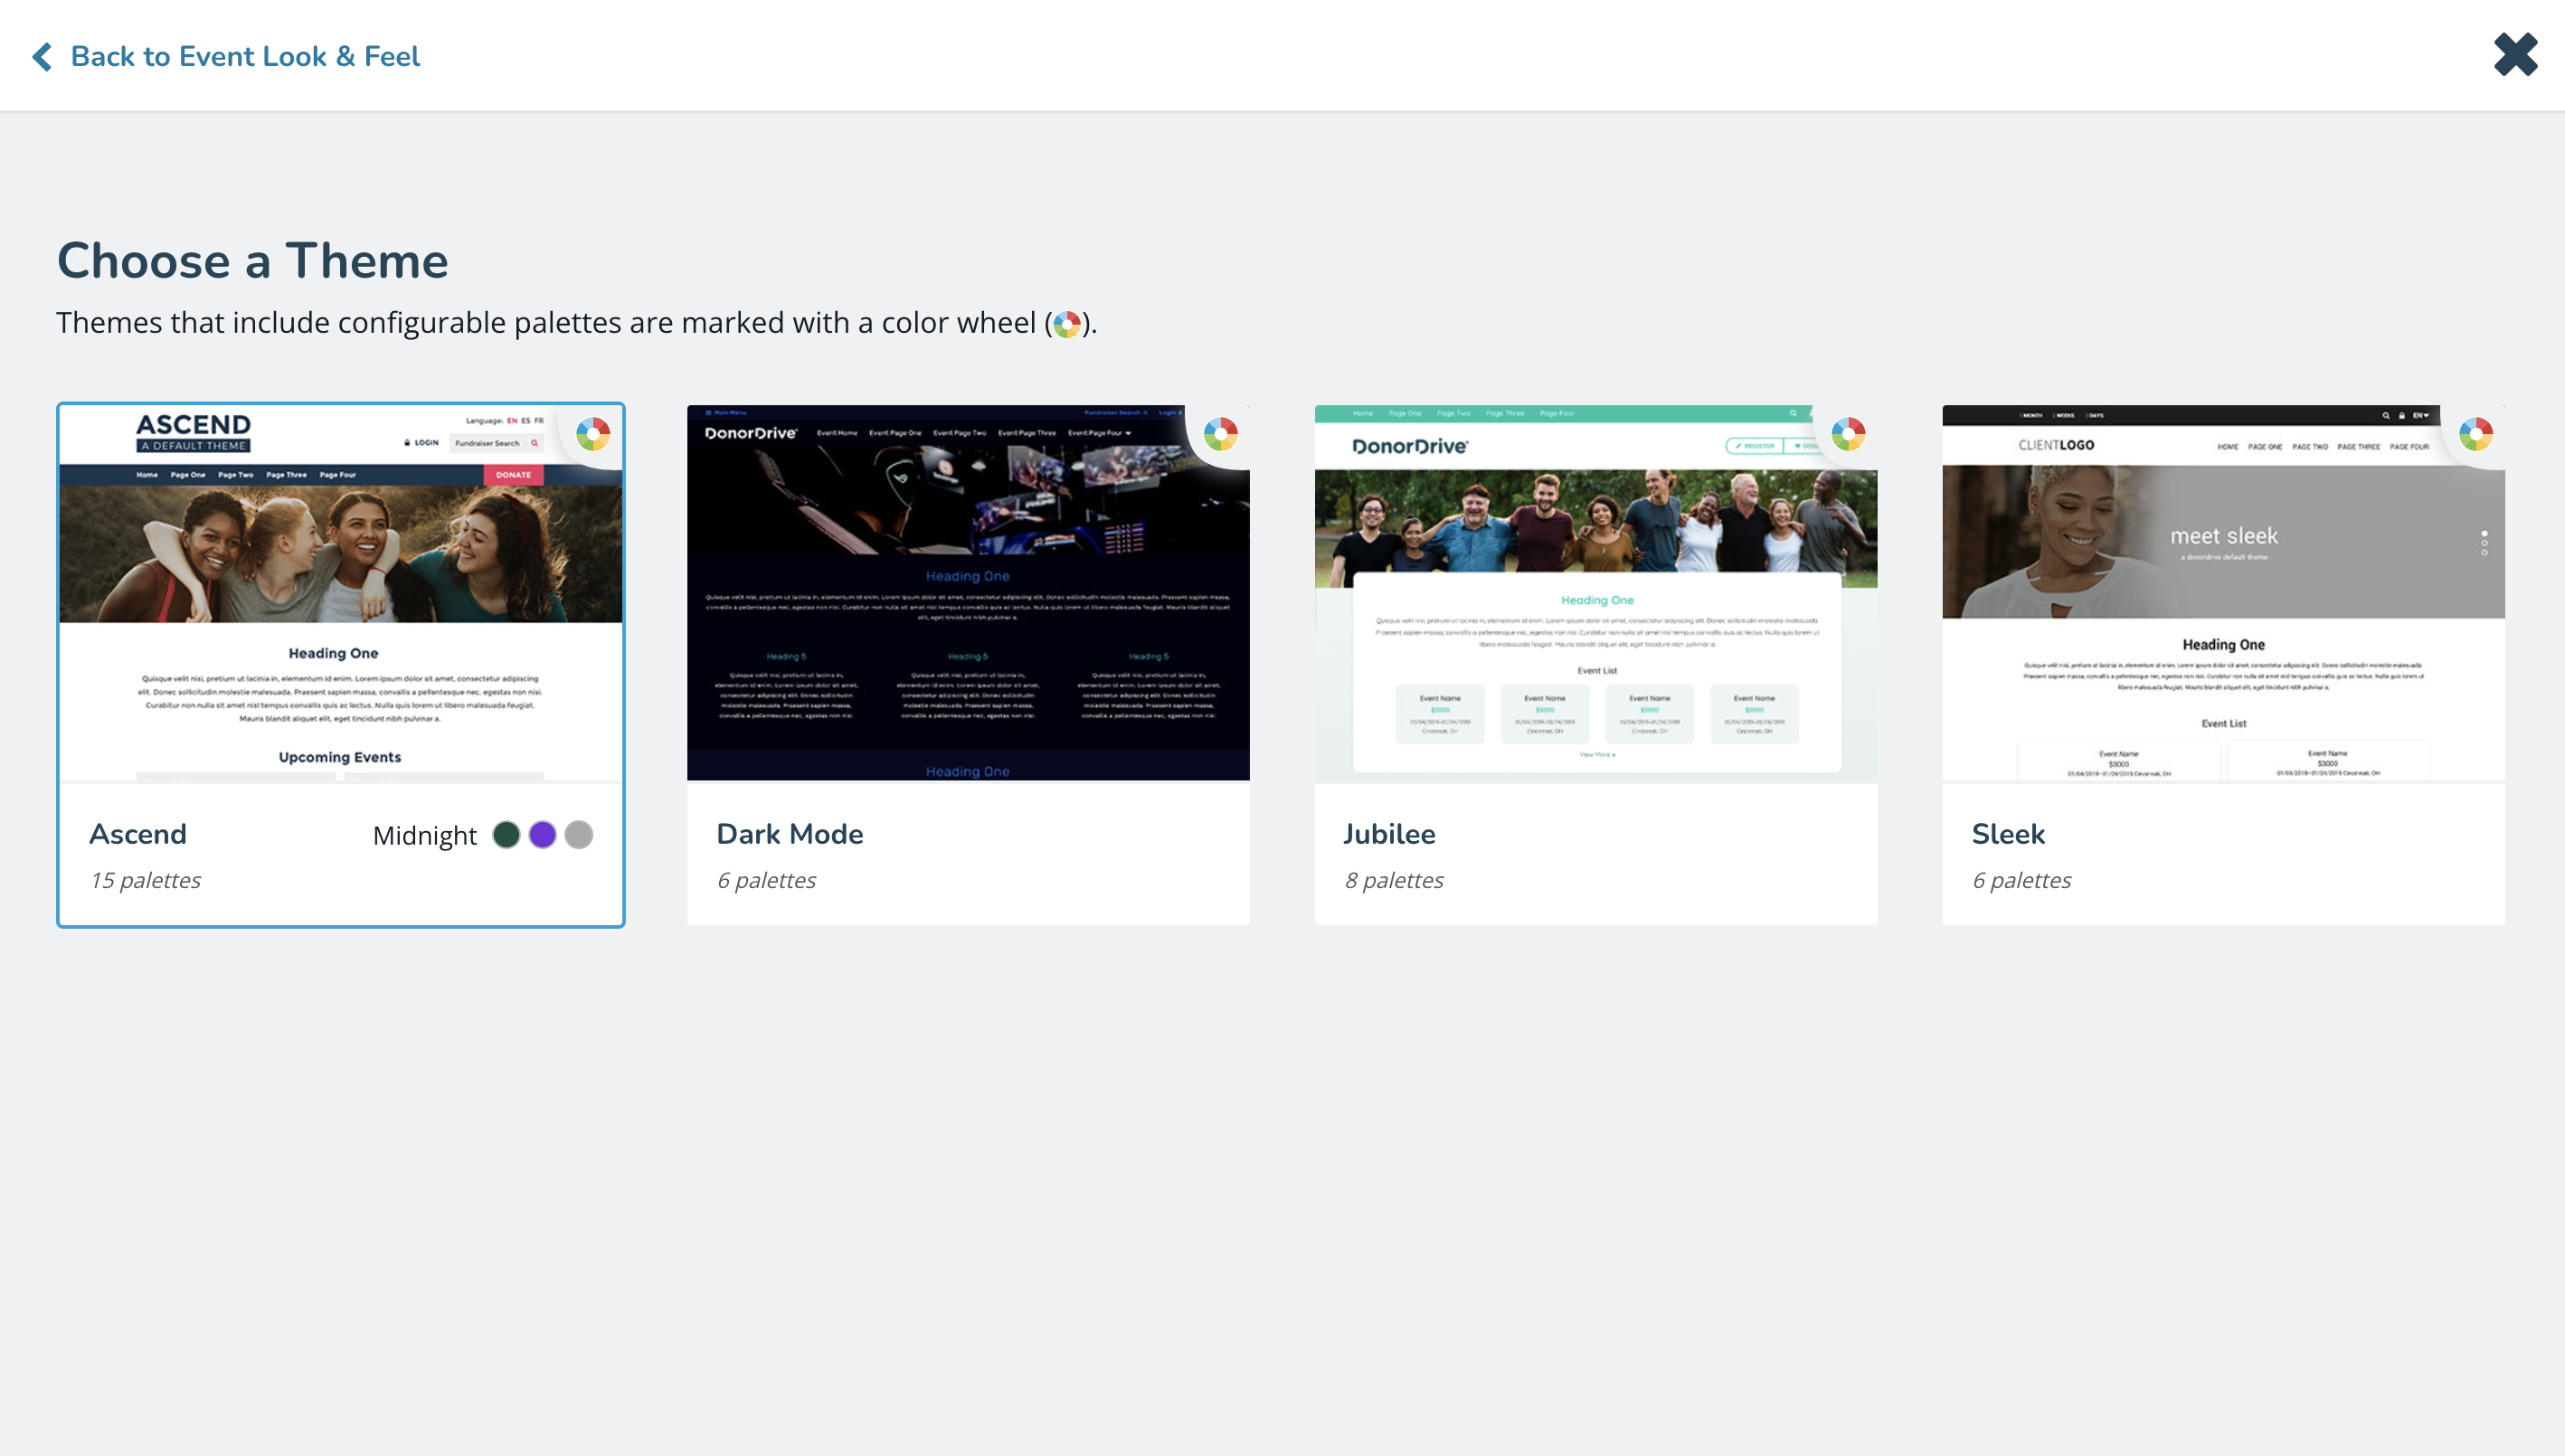Pick the purple Midnight palette swatch
The width and height of the screenshot is (2565, 1456).
click(543, 835)
